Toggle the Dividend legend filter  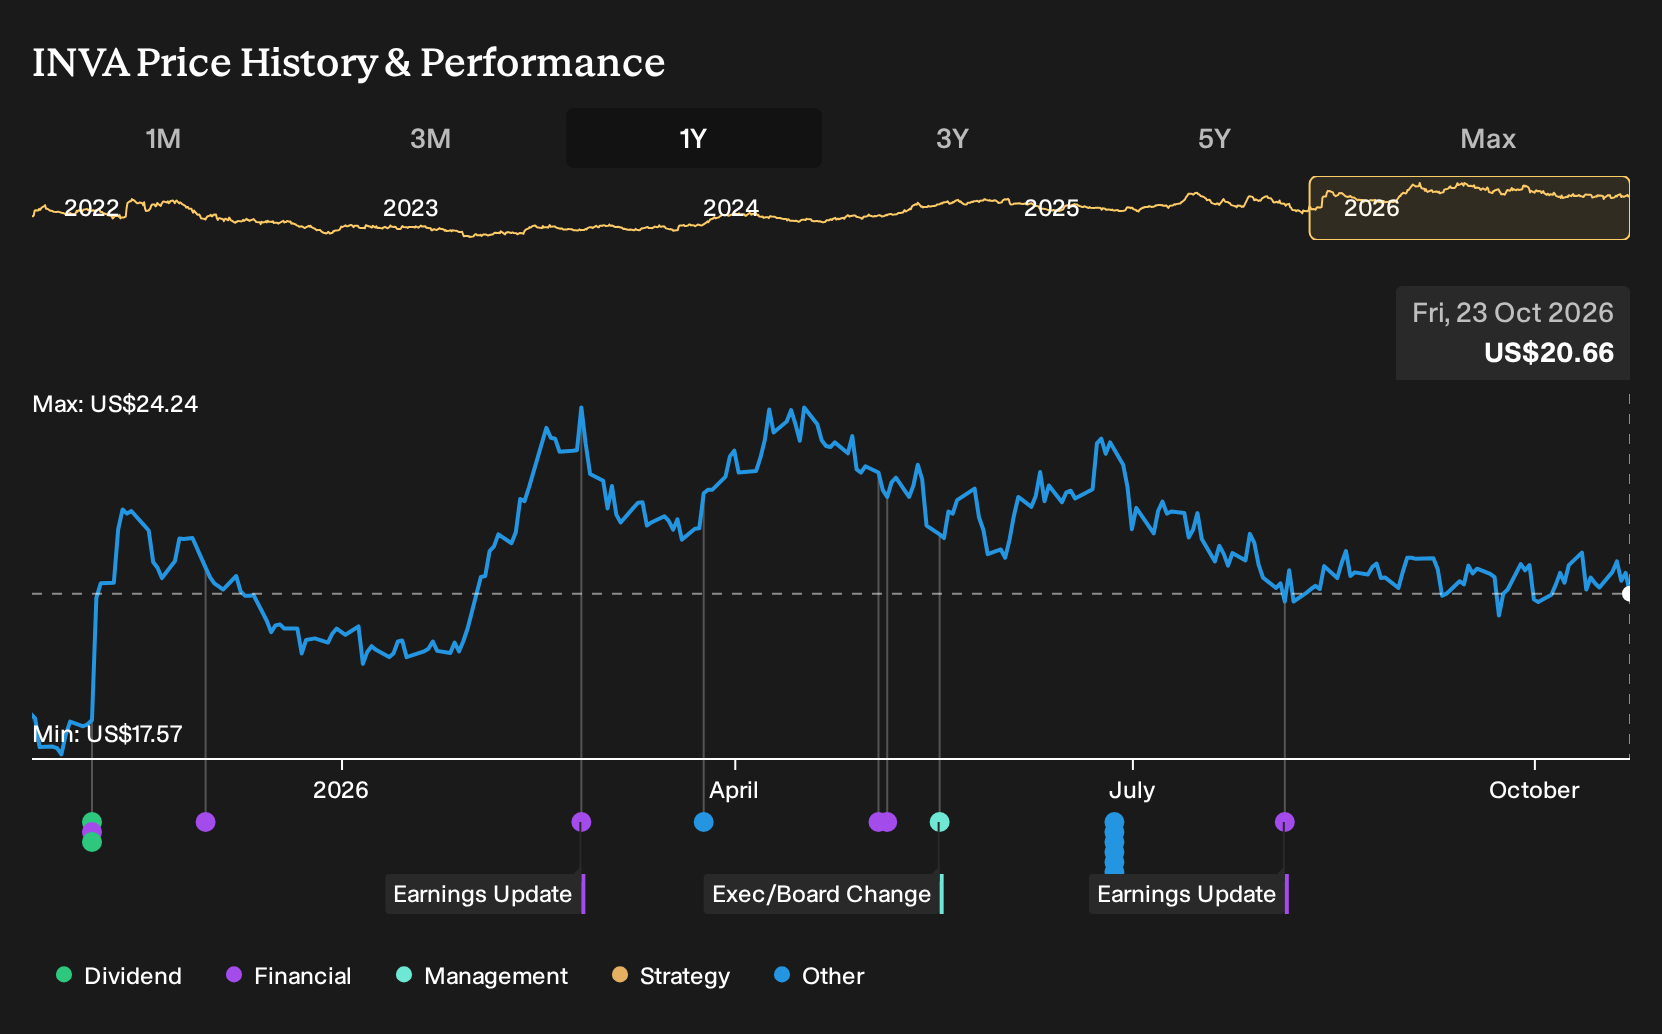point(119,976)
